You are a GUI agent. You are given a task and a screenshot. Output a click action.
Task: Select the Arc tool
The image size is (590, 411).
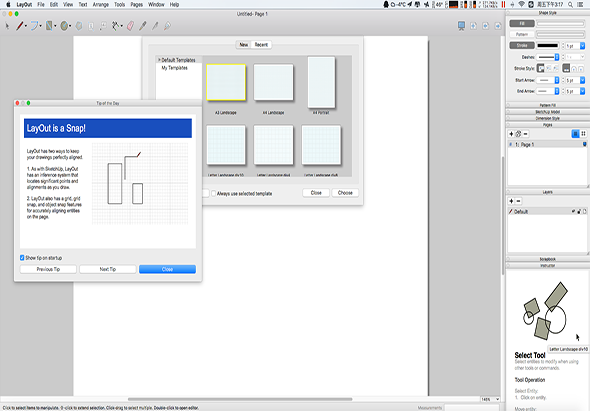point(34,26)
